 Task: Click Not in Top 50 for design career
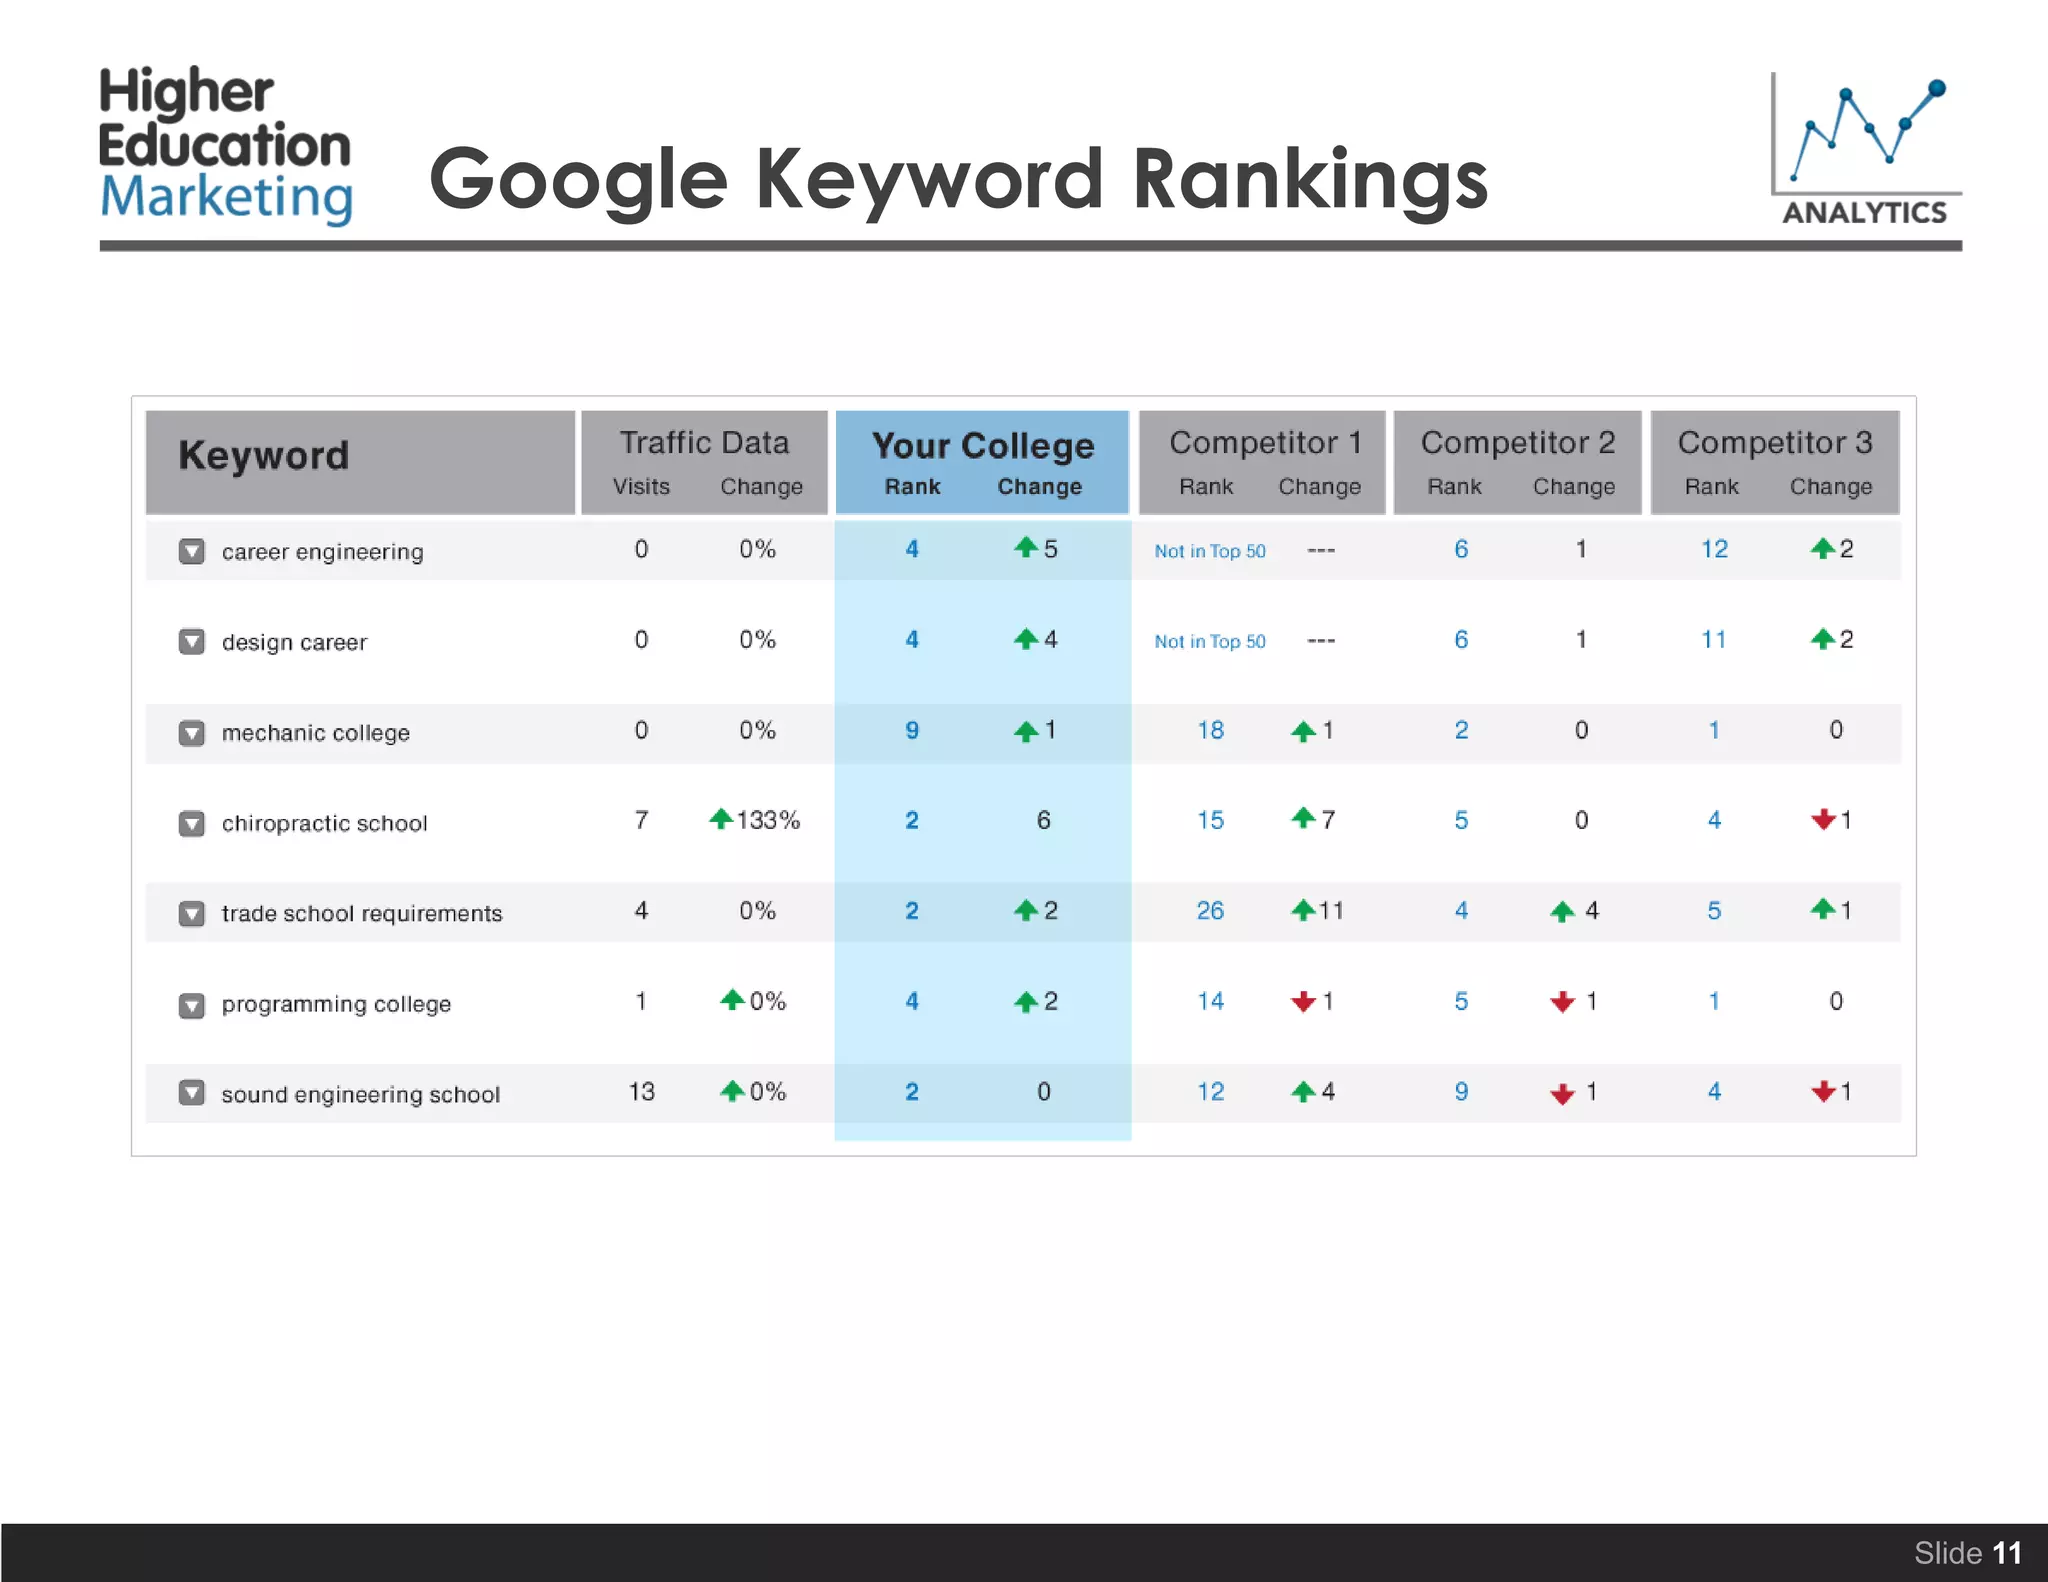point(1210,641)
